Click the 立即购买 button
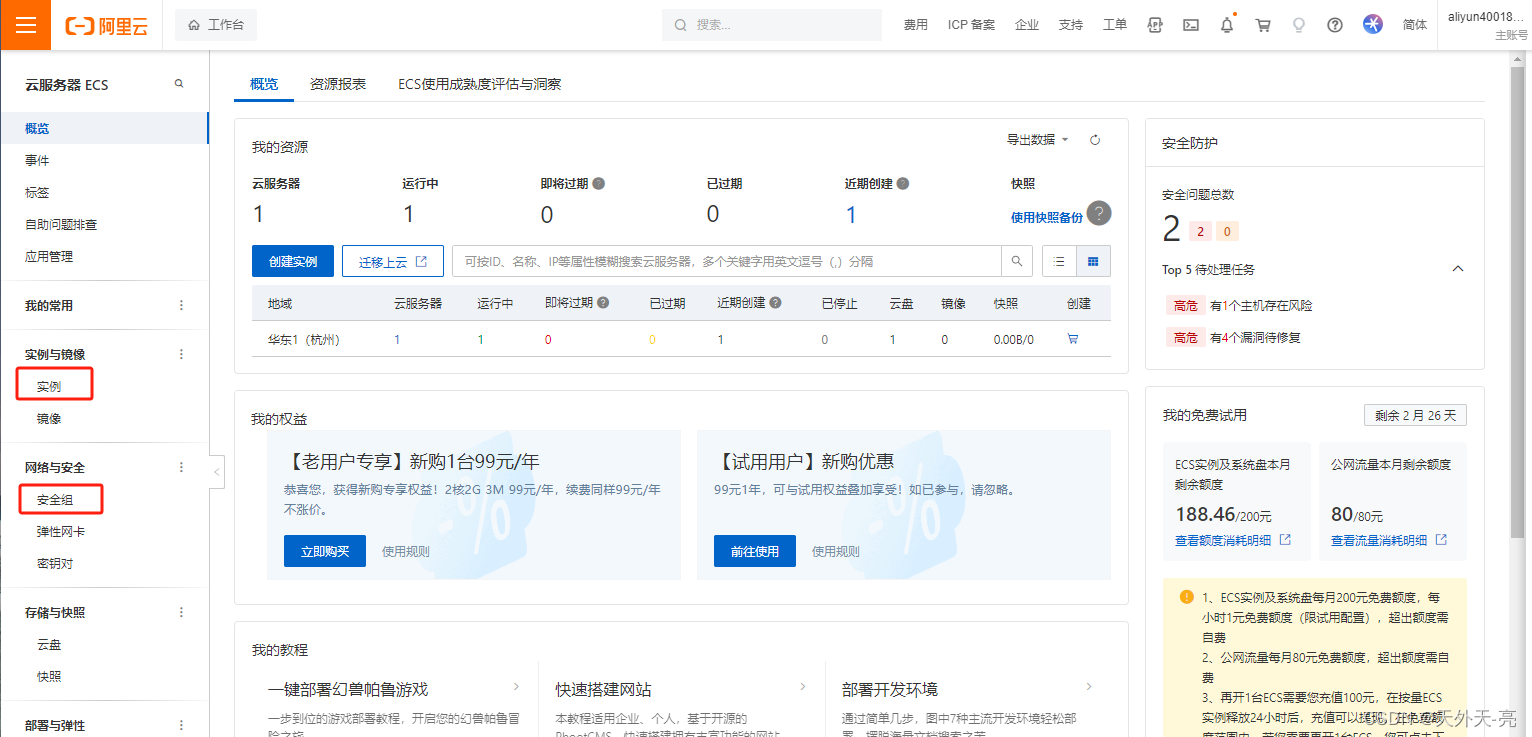Image resolution: width=1532 pixels, height=737 pixels. 325,551
